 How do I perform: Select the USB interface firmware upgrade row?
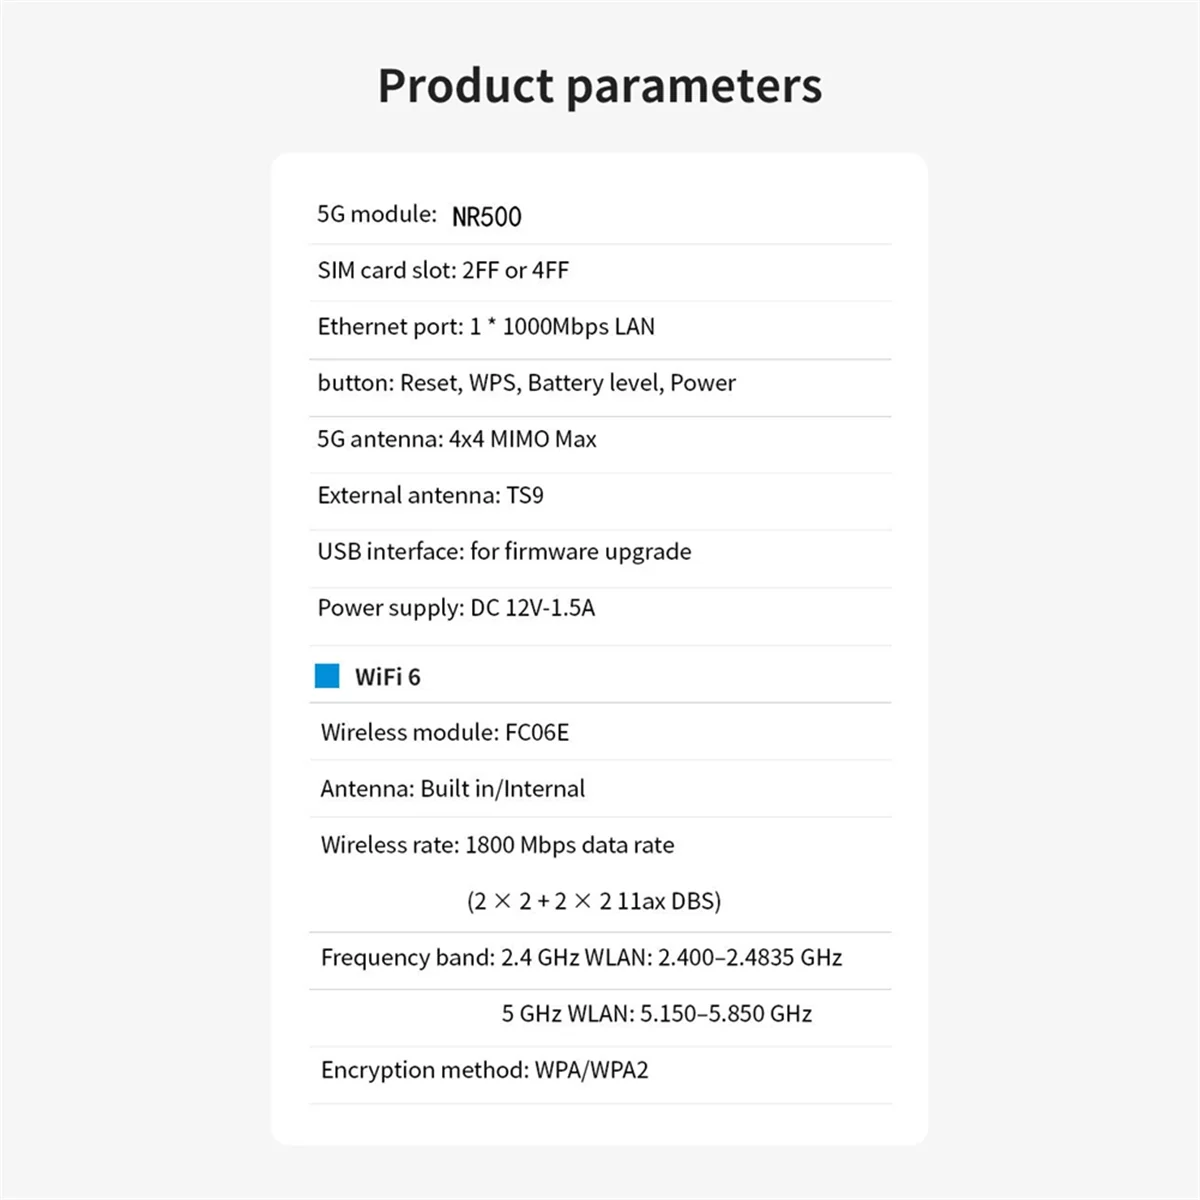(504, 552)
